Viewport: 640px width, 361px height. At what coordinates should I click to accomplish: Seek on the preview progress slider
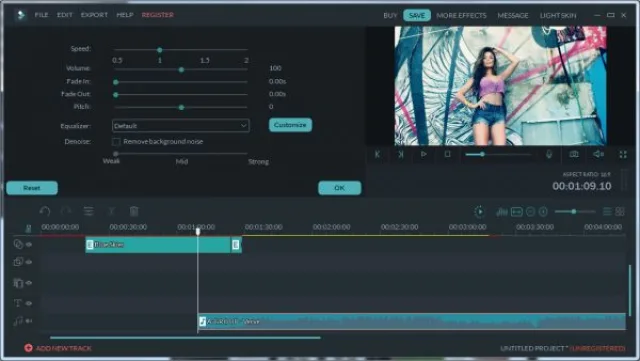(x=498, y=154)
